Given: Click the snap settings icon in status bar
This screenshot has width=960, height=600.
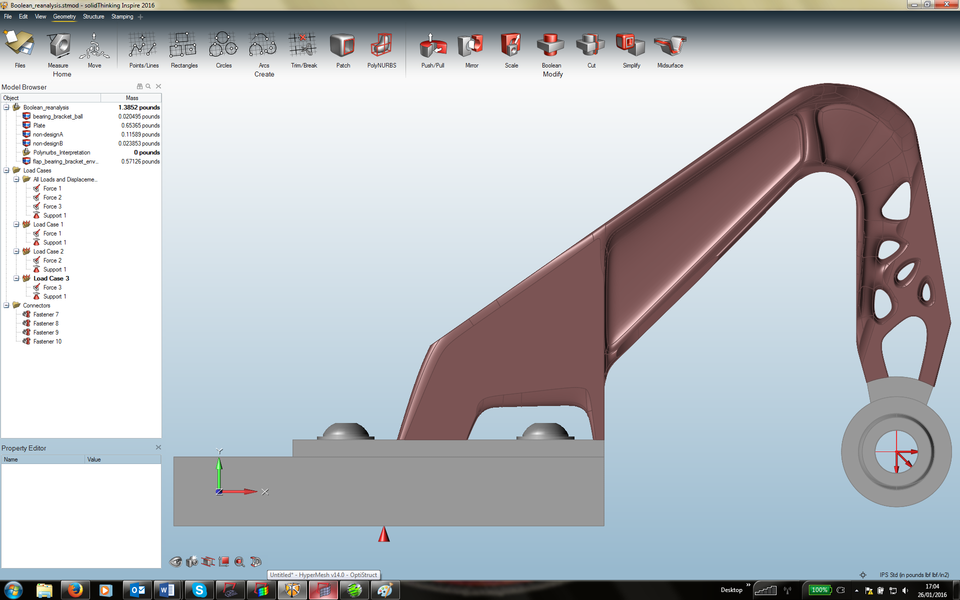Looking at the screenshot, I should coord(863,575).
